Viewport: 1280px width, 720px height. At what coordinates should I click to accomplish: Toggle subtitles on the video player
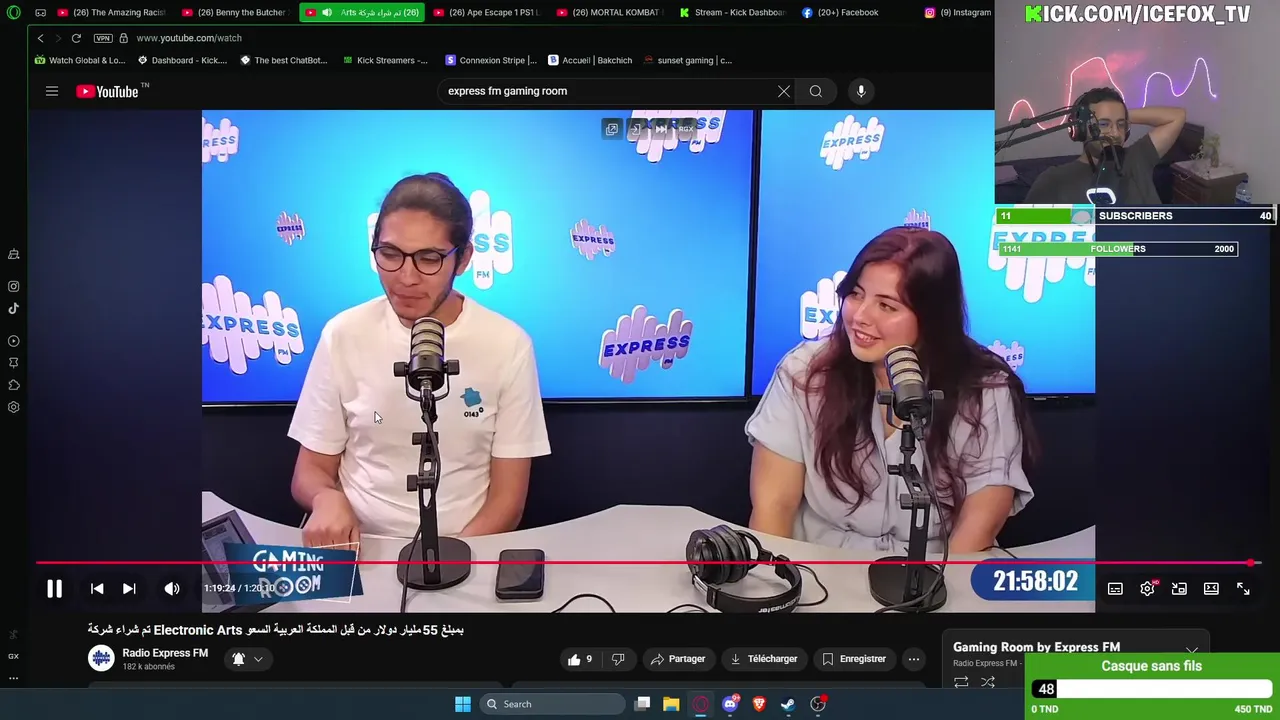(x=1115, y=589)
